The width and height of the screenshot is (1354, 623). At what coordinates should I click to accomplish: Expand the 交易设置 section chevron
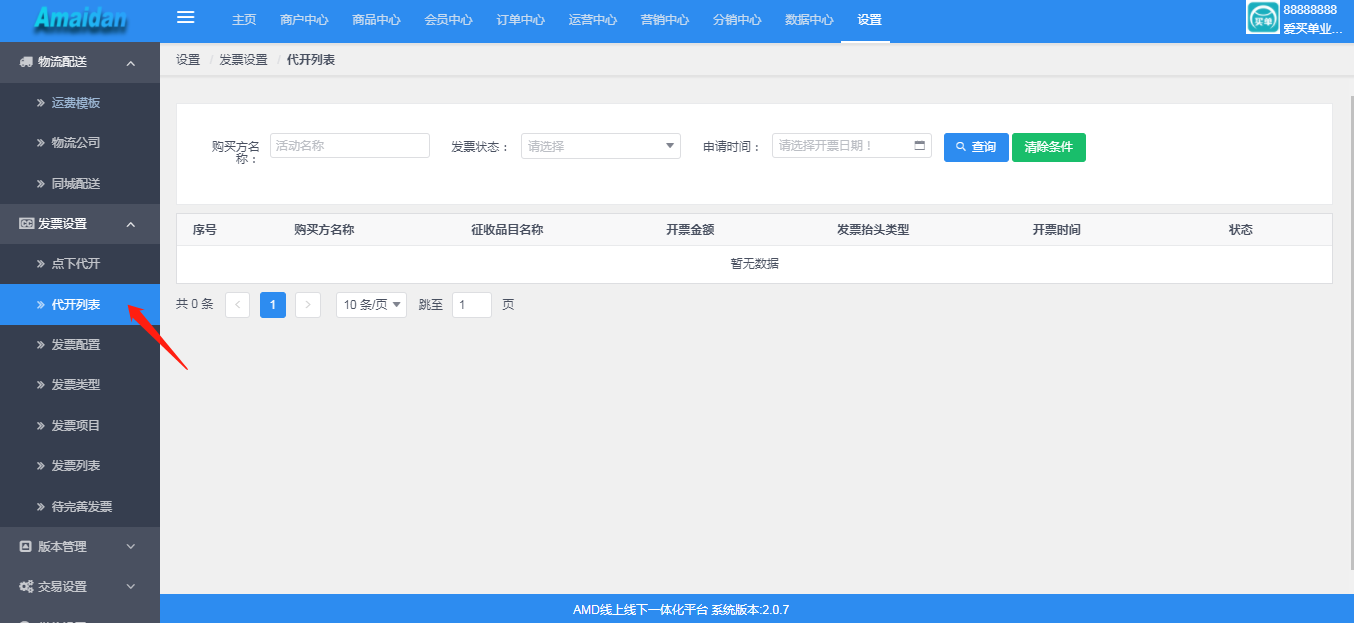(131, 587)
